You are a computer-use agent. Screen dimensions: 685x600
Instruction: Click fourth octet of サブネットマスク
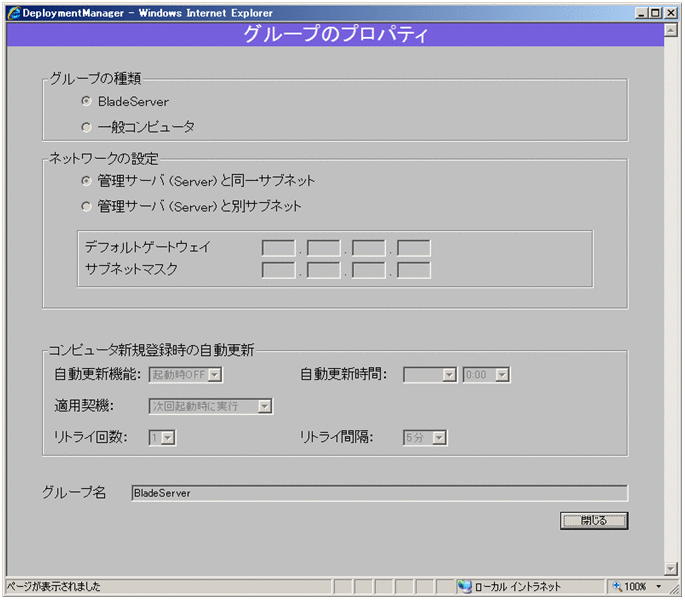(414, 270)
